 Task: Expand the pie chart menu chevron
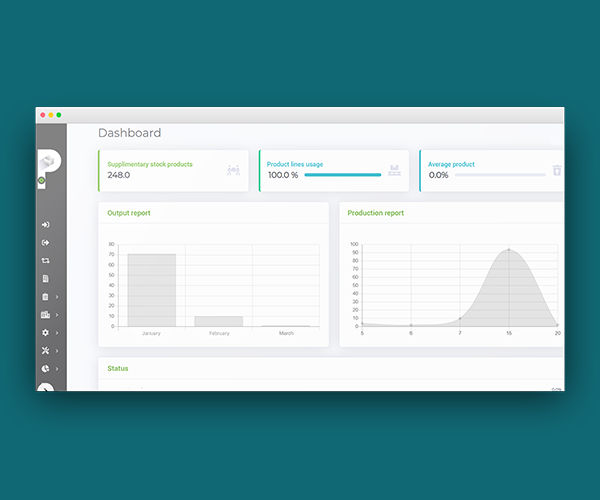(57, 369)
